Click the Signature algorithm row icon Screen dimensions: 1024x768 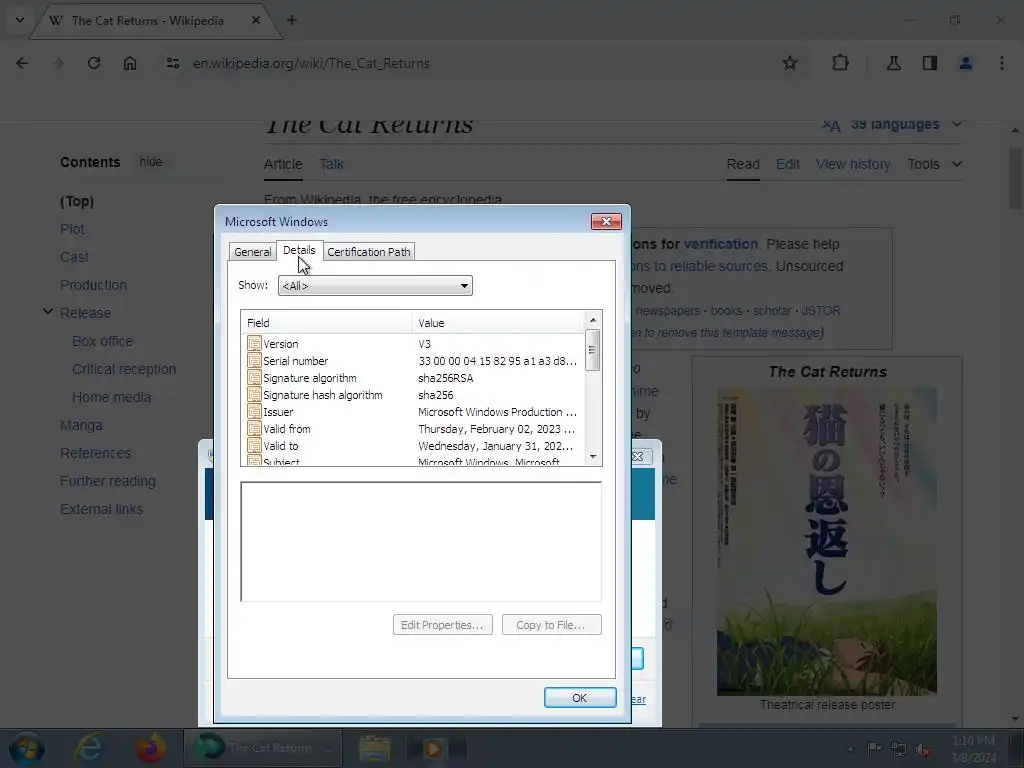254,377
